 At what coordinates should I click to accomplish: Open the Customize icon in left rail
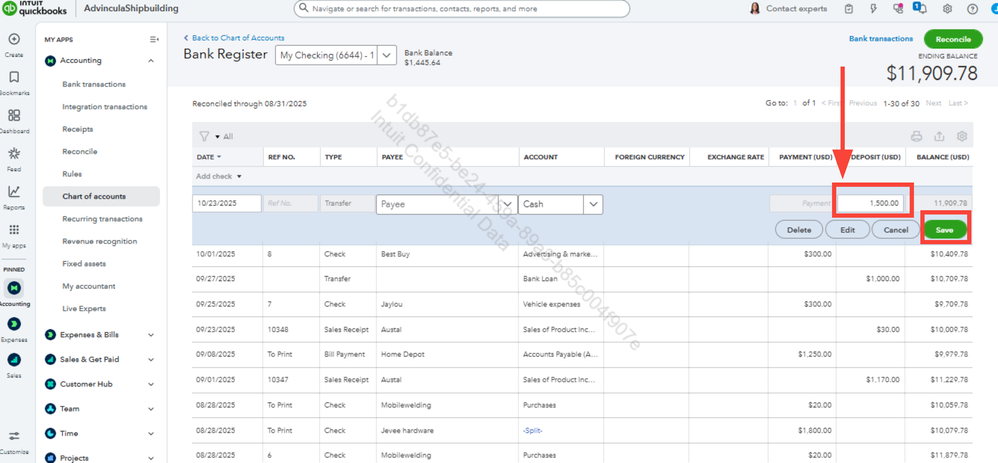14,436
